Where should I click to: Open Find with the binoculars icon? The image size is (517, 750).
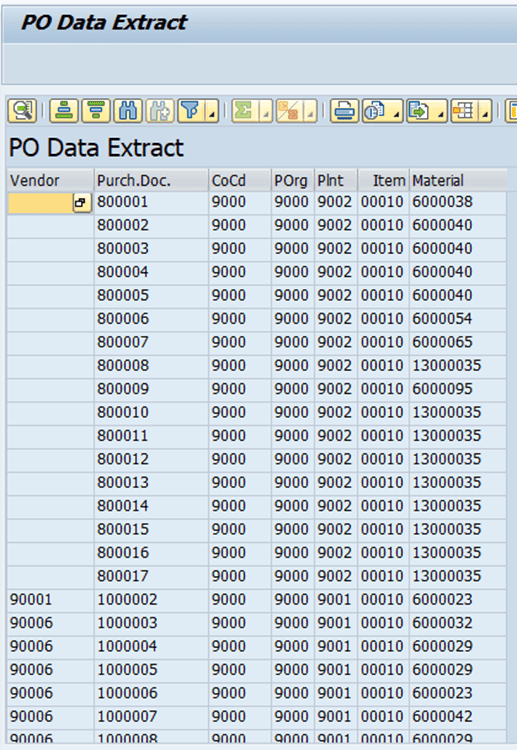tap(128, 111)
